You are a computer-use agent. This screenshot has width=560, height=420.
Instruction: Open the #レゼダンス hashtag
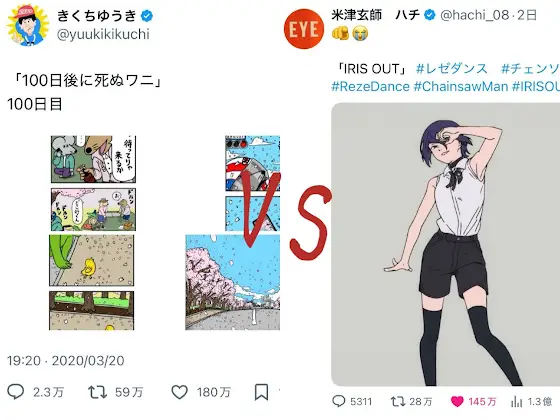[x=452, y=69]
